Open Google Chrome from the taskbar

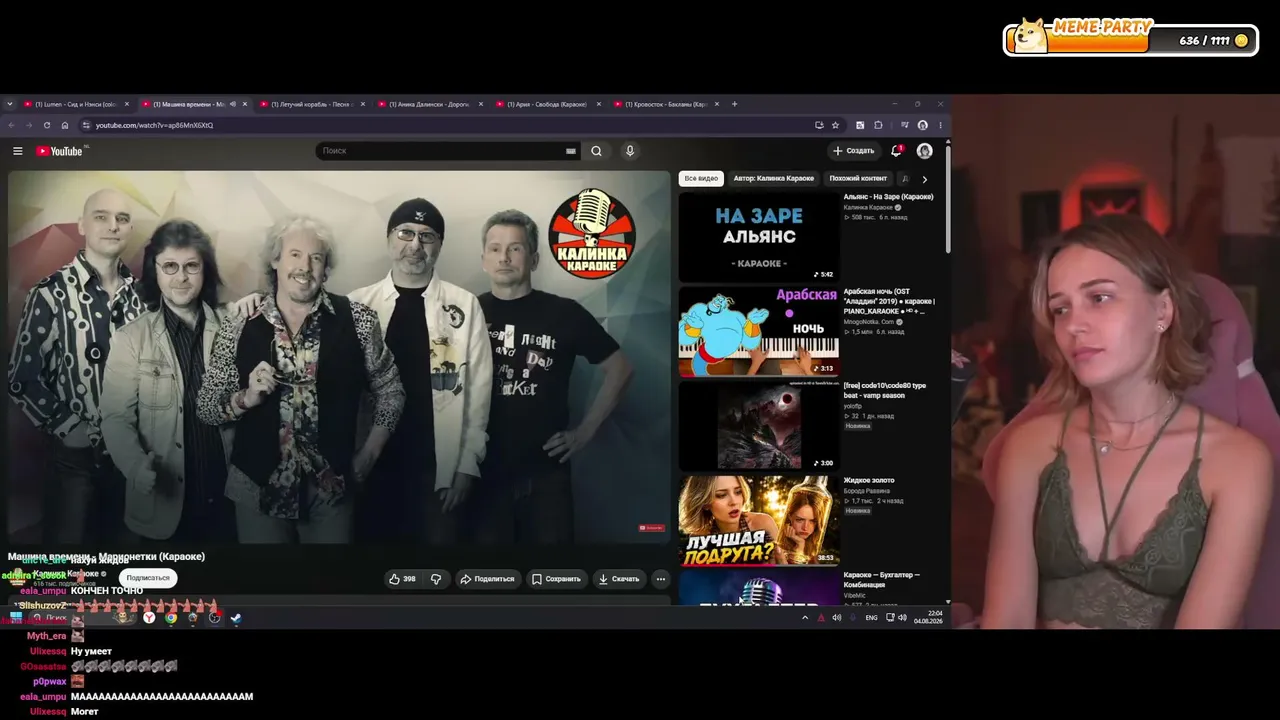point(171,618)
